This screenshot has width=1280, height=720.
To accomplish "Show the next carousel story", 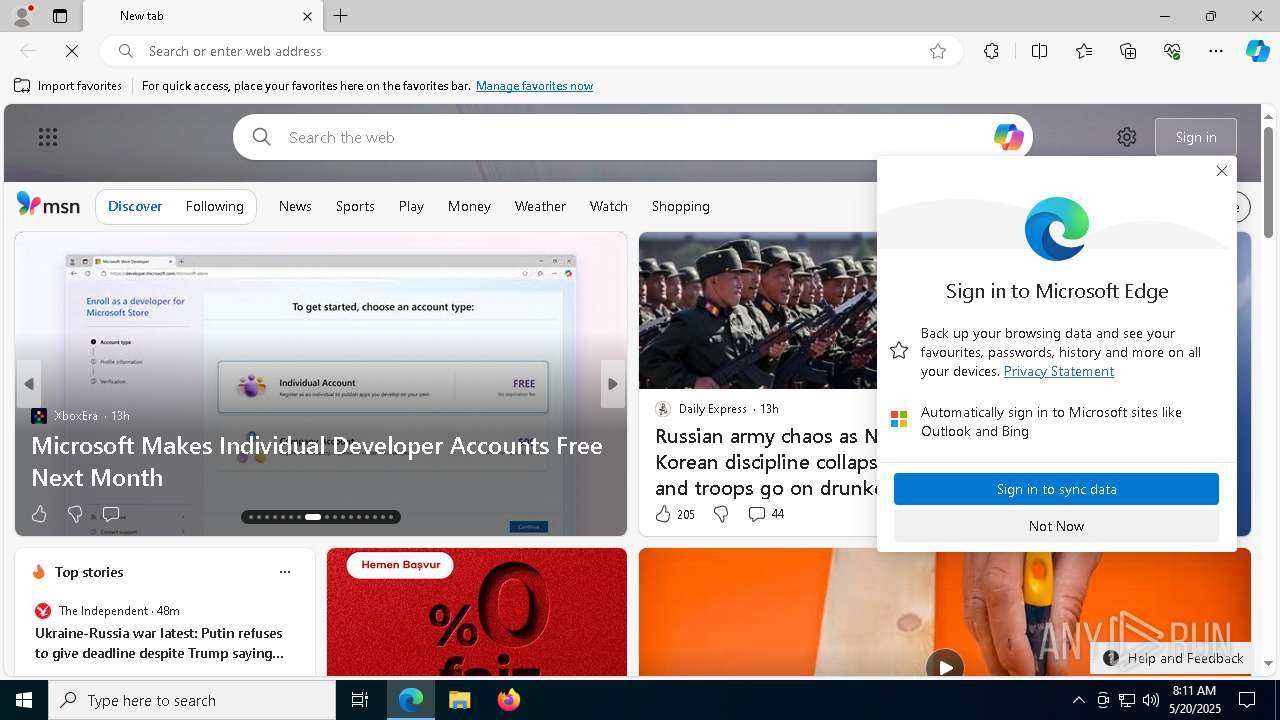I will 613,384.
